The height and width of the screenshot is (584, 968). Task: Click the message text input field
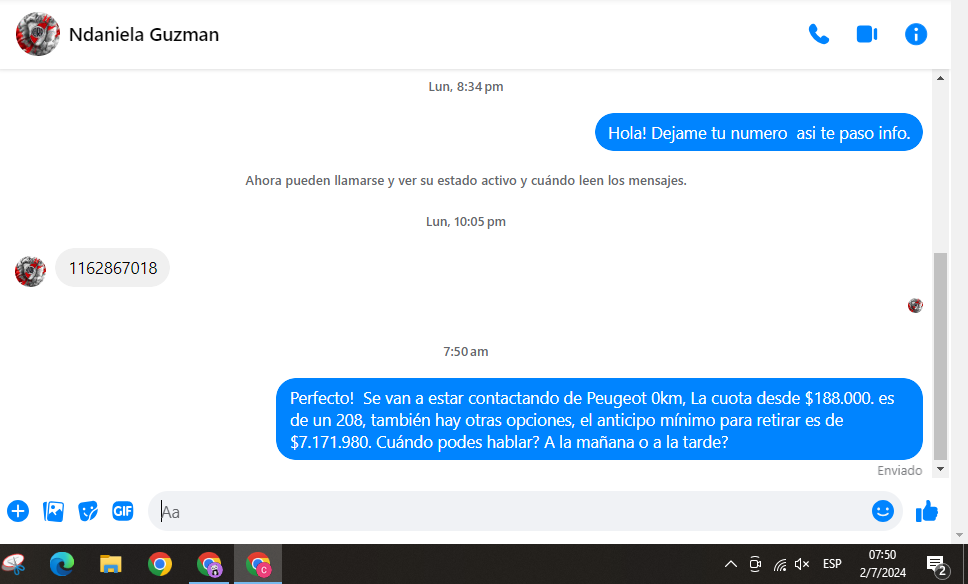[x=500, y=511]
